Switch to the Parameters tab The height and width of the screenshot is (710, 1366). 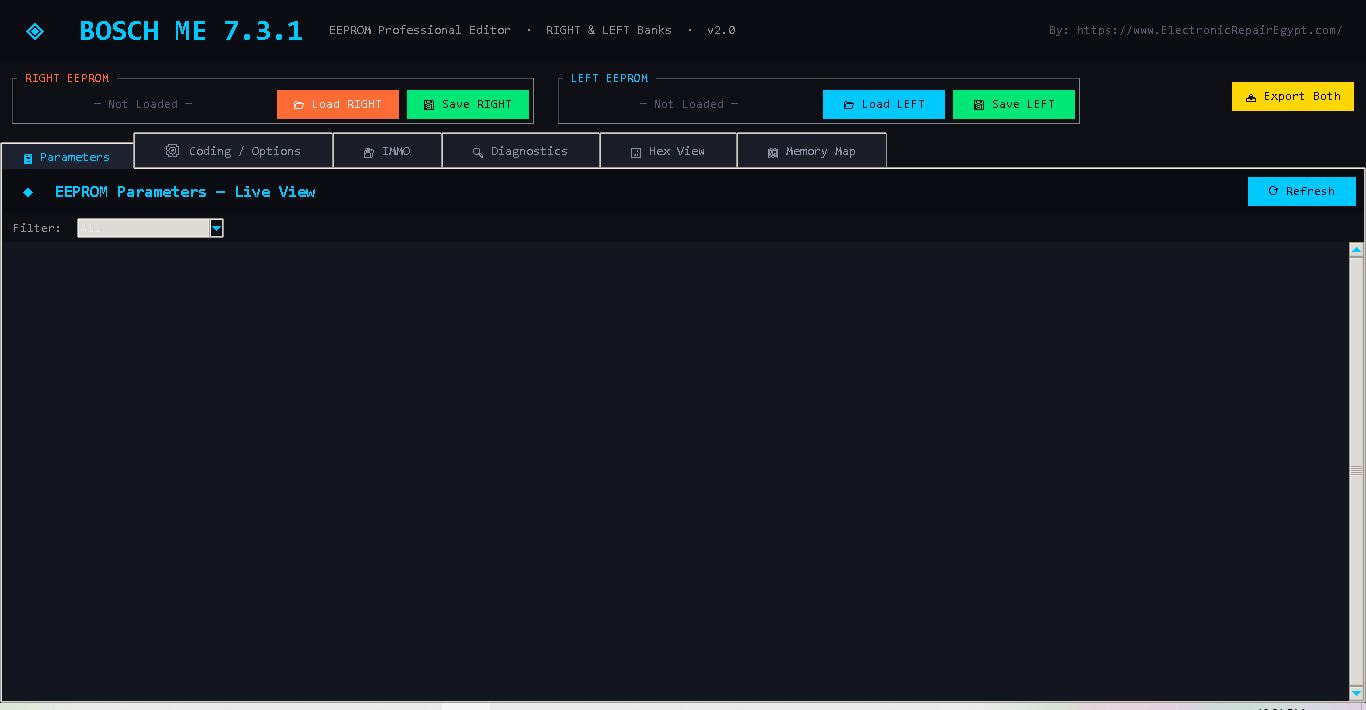click(67, 157)
